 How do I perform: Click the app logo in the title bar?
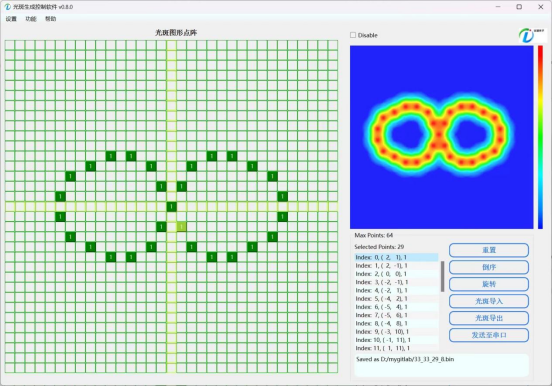coord(7,7)
